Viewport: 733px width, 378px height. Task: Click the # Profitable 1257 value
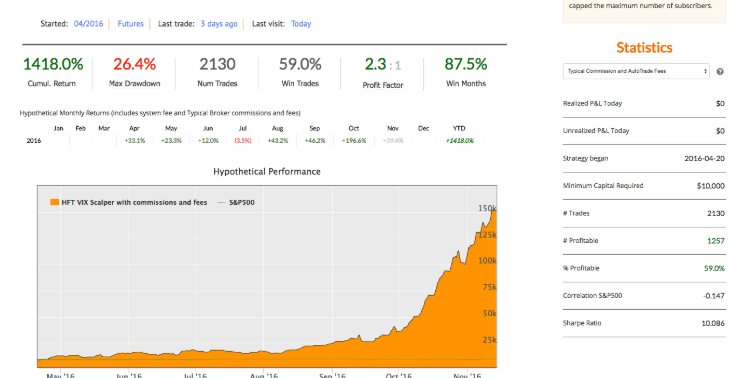coord(716,241)
